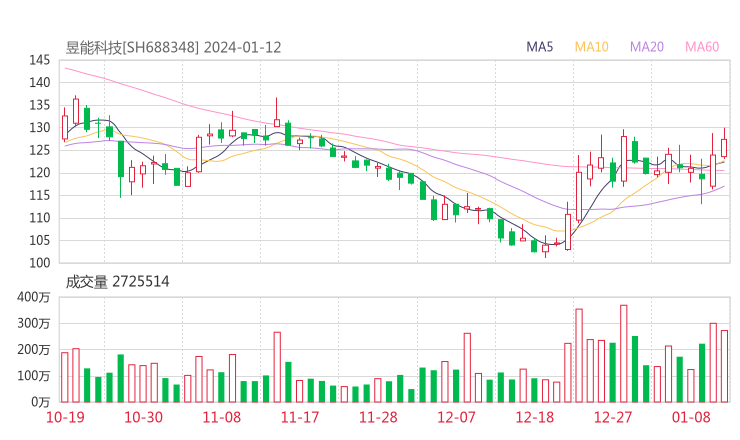Viewport: 740px width, 440px height.
Task: Click the 100 price axis label
Action: click(x=40, y=263)
